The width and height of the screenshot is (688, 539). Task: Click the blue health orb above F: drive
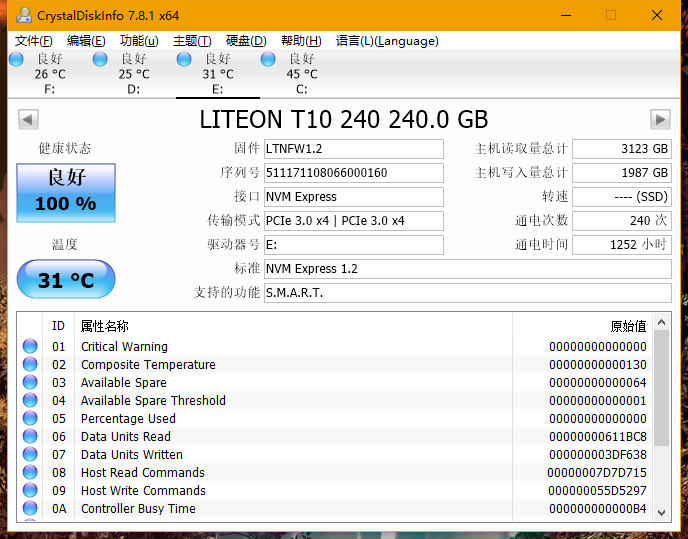16,59
